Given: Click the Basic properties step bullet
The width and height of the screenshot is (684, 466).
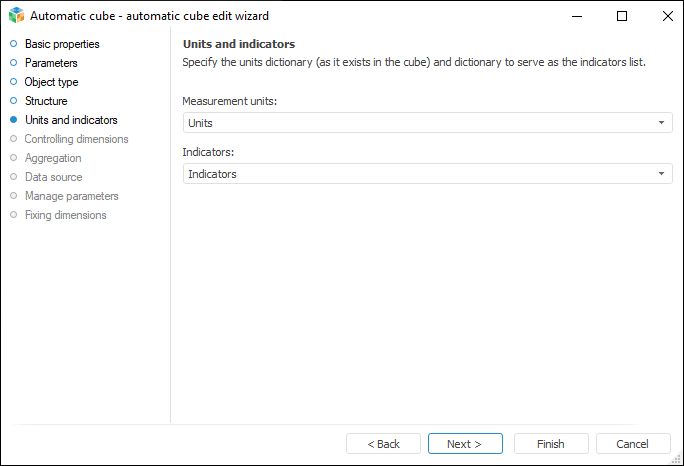Looking at the screenshot, I should pyautogui.click(x=14, y=44).
